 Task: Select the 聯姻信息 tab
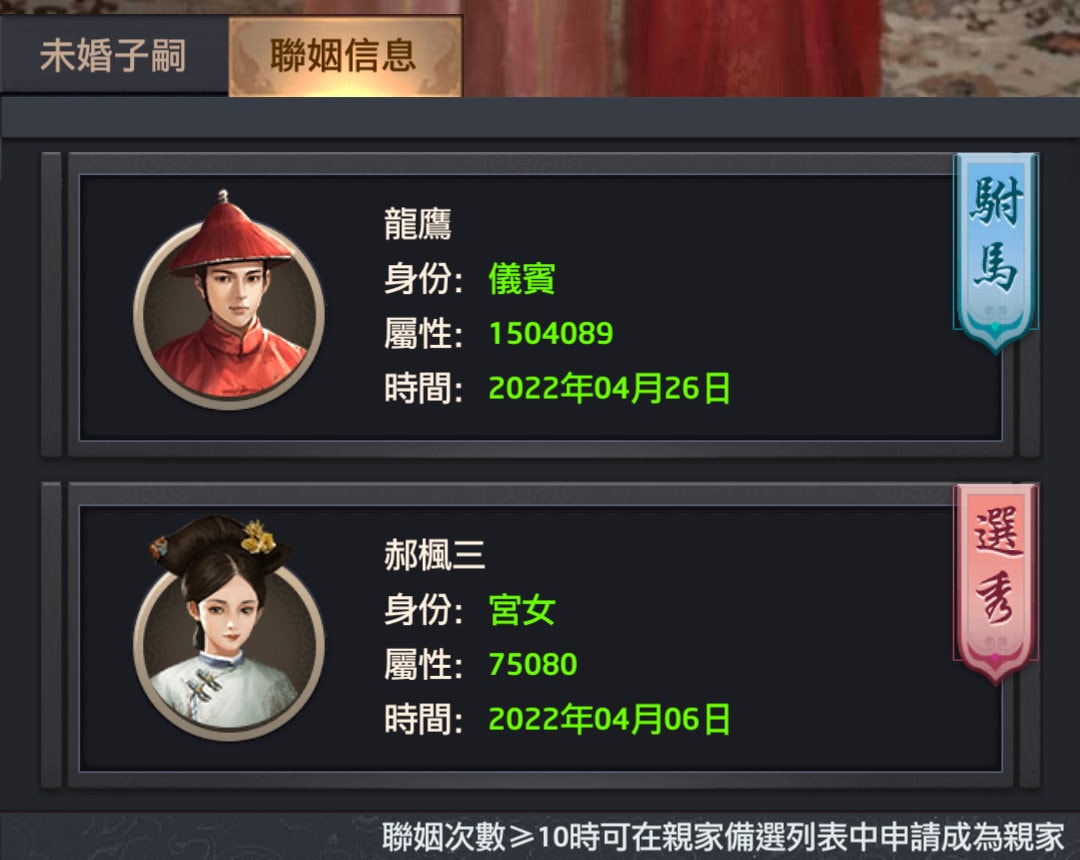coord(345,56)
